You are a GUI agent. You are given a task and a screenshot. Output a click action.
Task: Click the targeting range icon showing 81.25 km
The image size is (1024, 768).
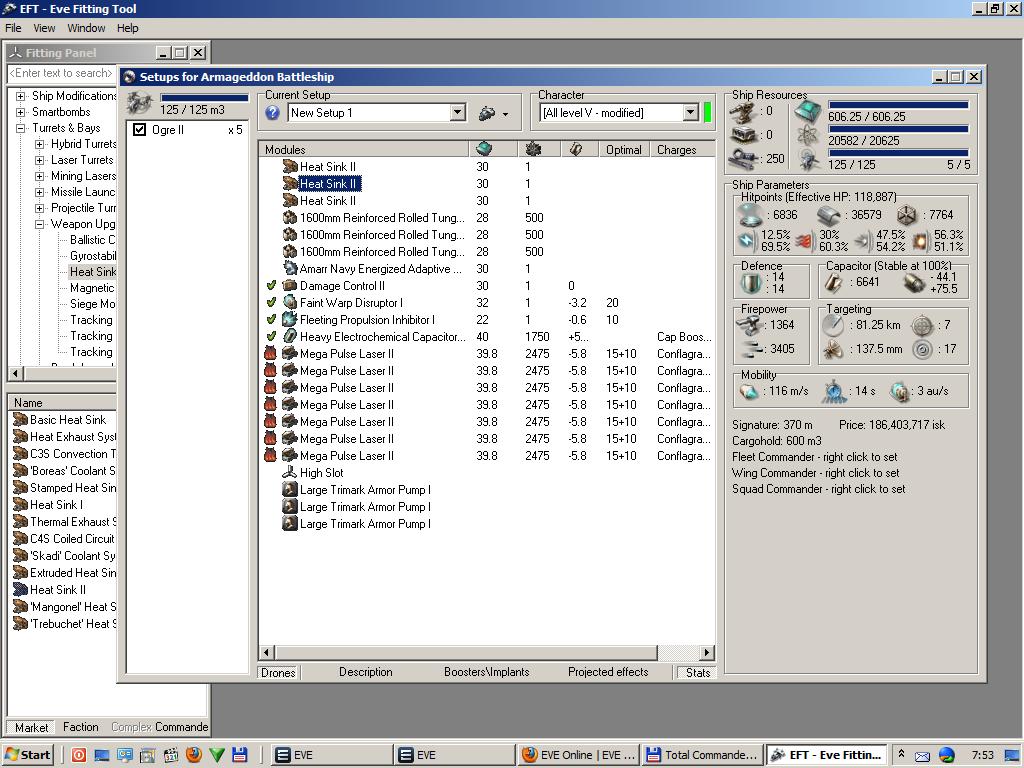click(833, 325)
